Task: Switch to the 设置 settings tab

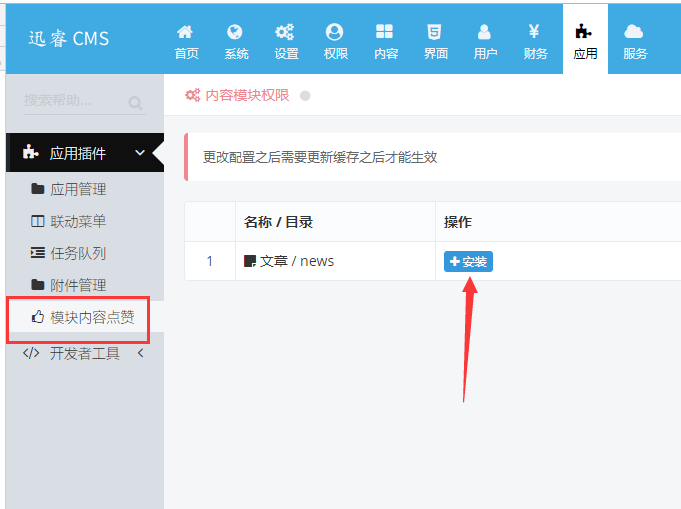Action: (x=286, y=42)
